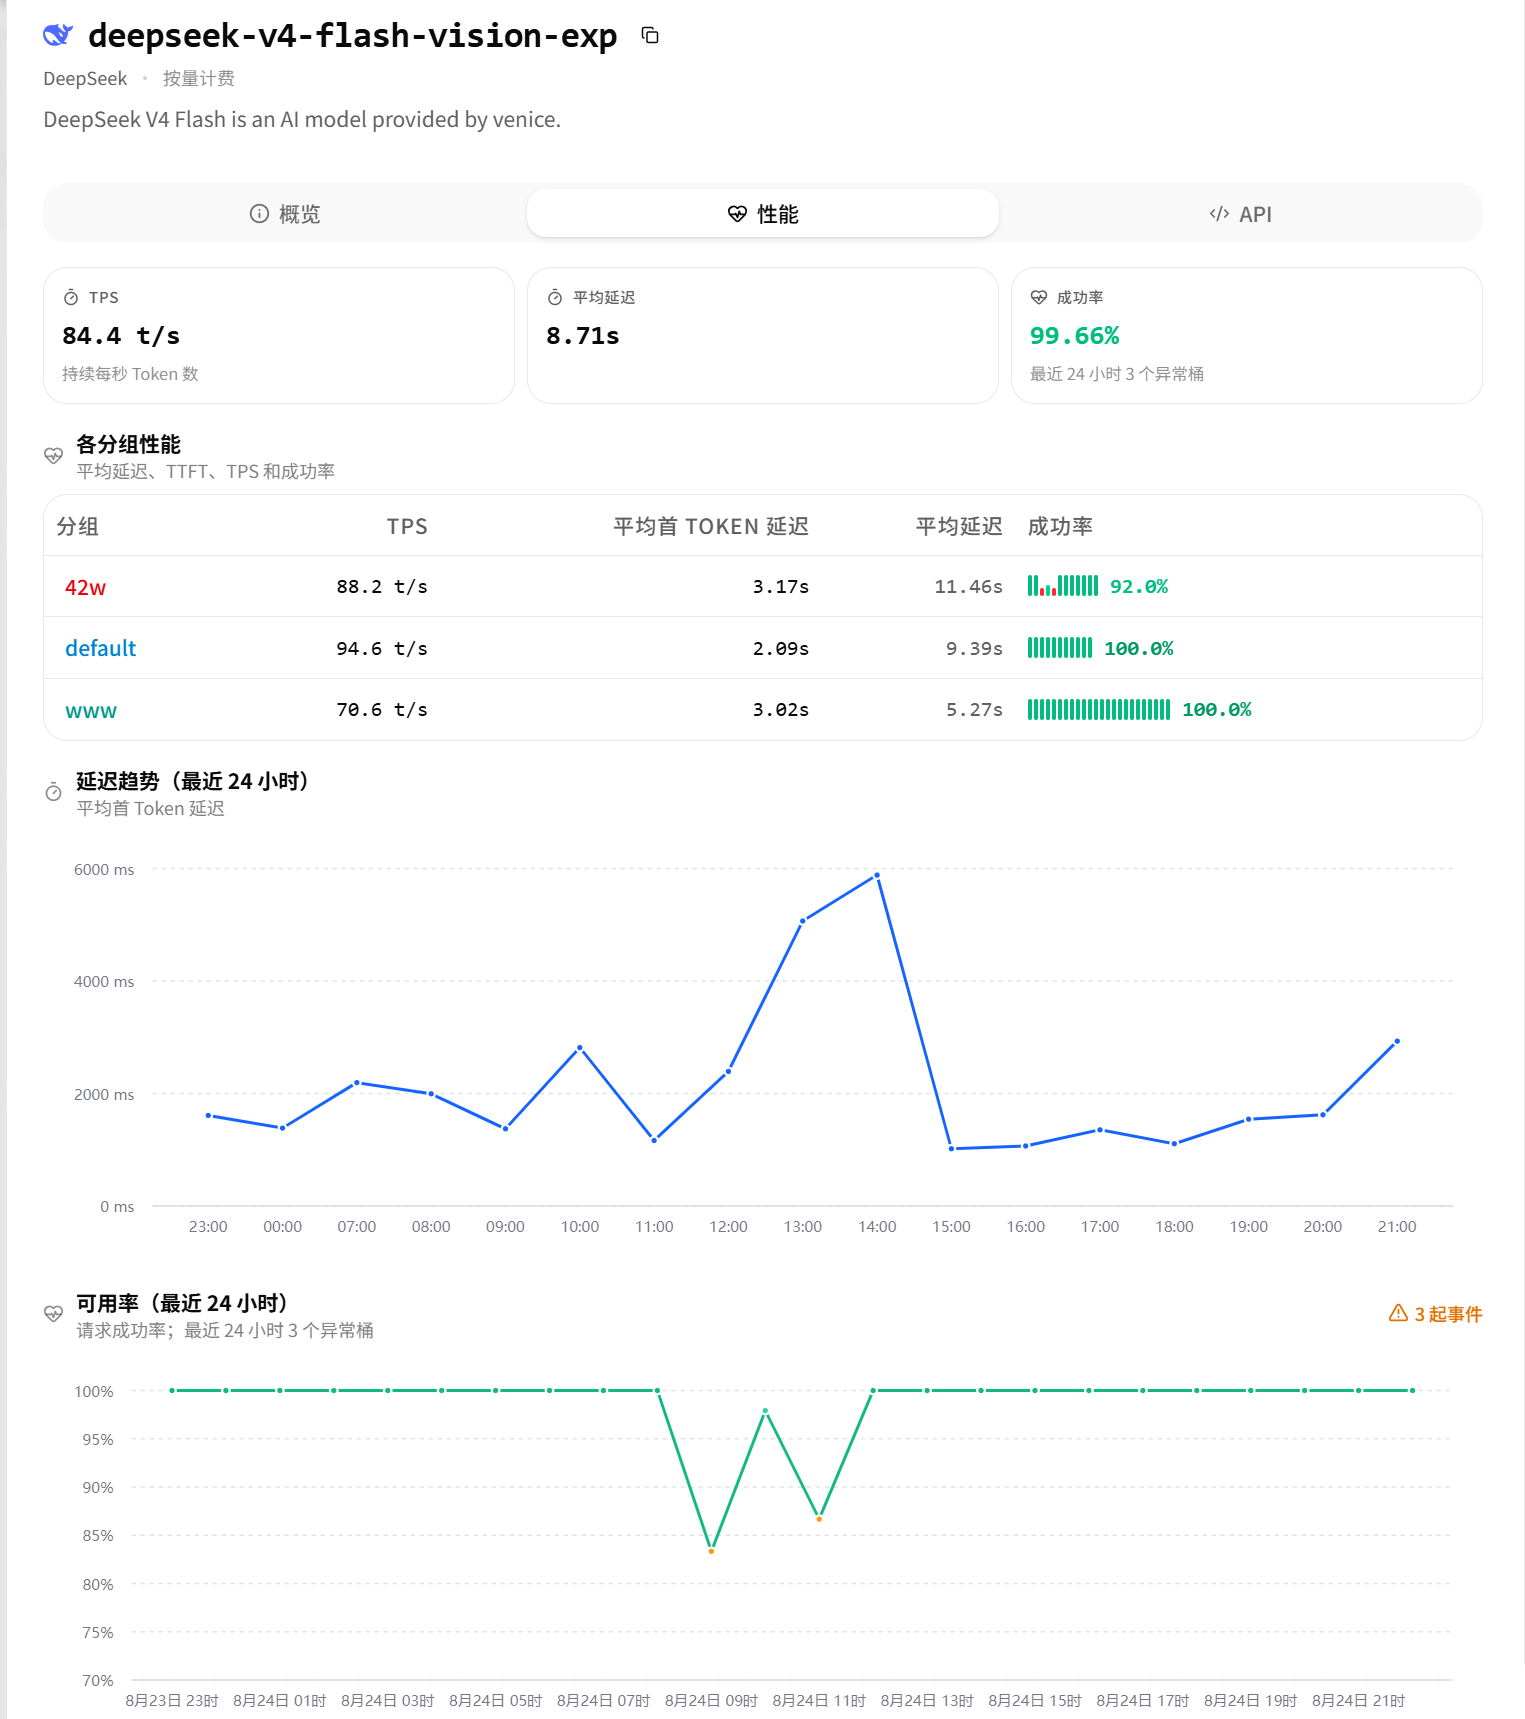Click the 分组 column header
1525x1719 pixels.
(x=78, y=527)
